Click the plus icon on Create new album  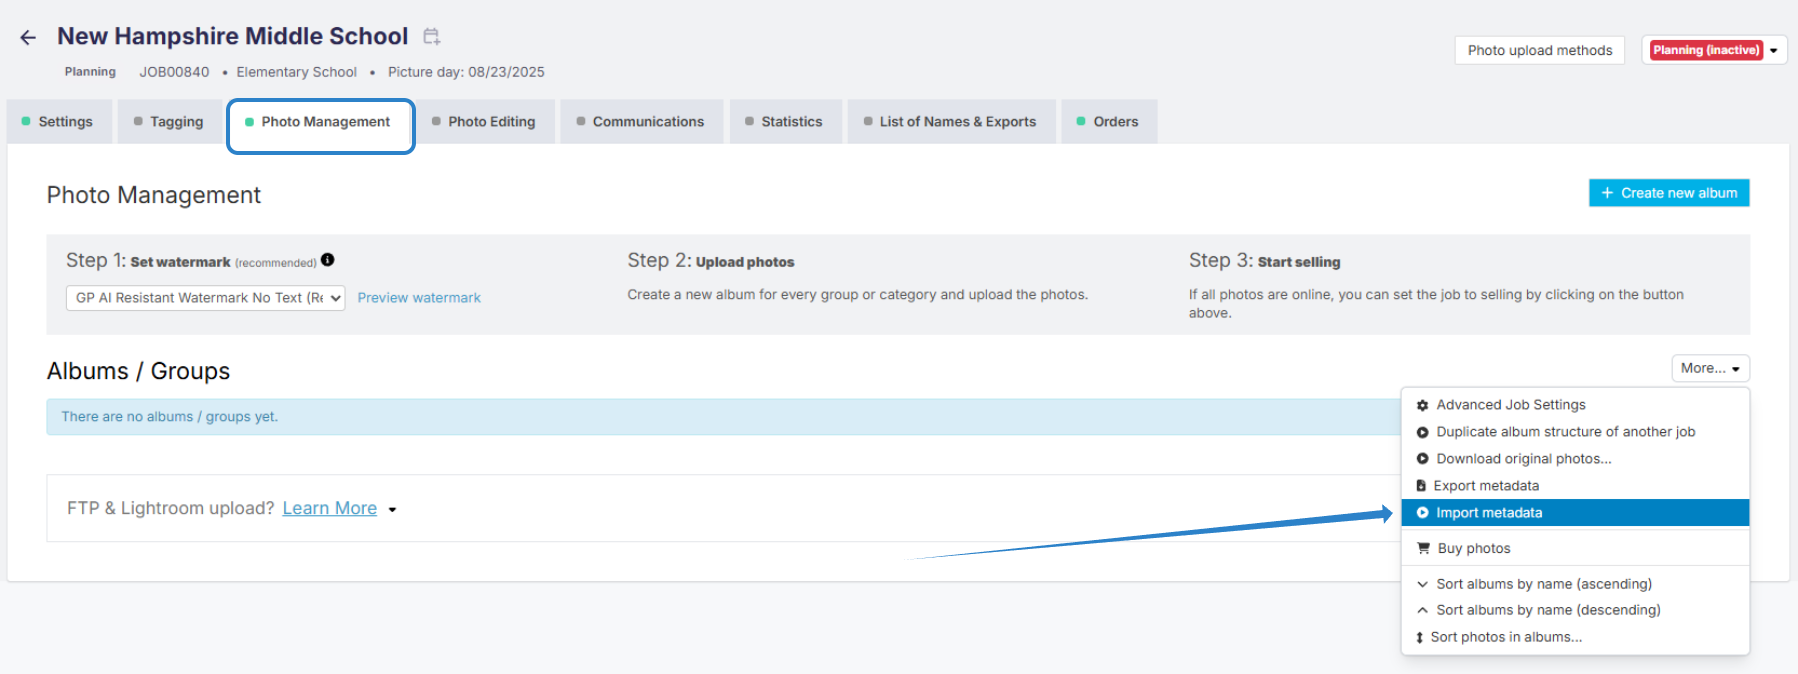pos(1607,193)
